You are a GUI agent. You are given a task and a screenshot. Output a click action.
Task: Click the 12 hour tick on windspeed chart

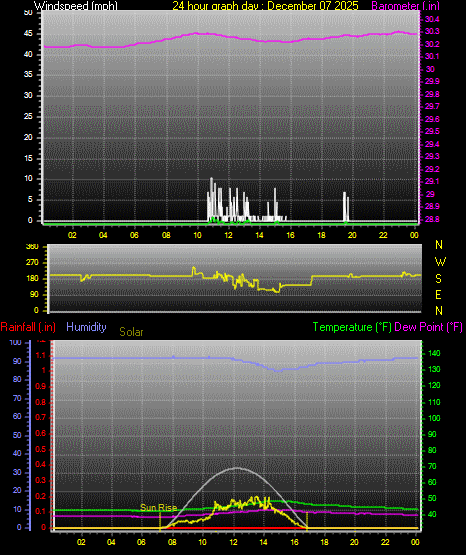click(x=228, y=235)
